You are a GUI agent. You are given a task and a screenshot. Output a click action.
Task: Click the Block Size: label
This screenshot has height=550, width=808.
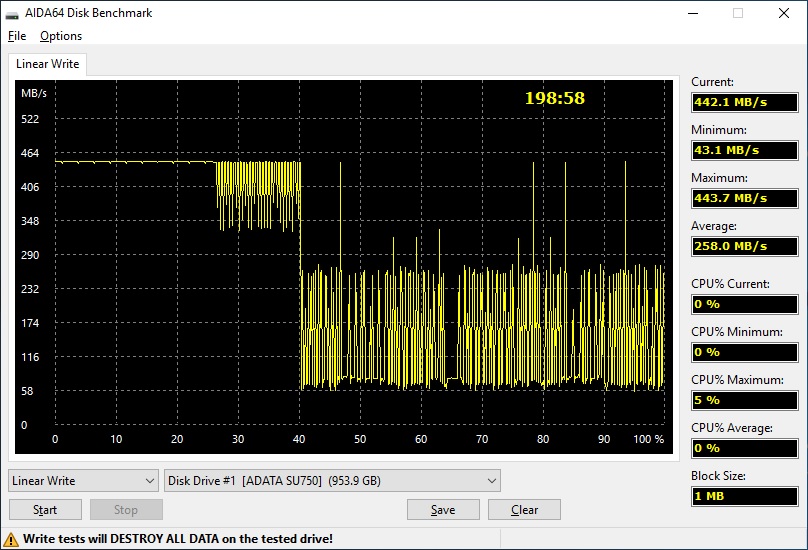[x=718, y=476]
